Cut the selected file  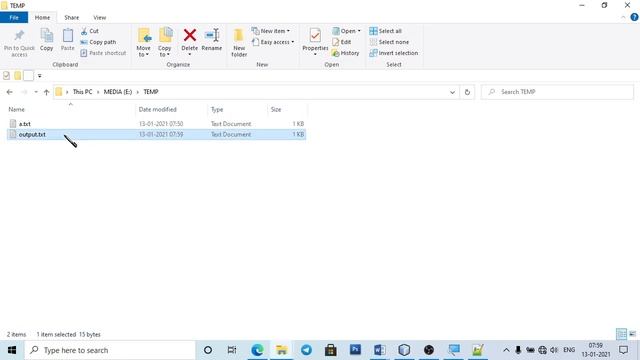(x=90, y=31)
